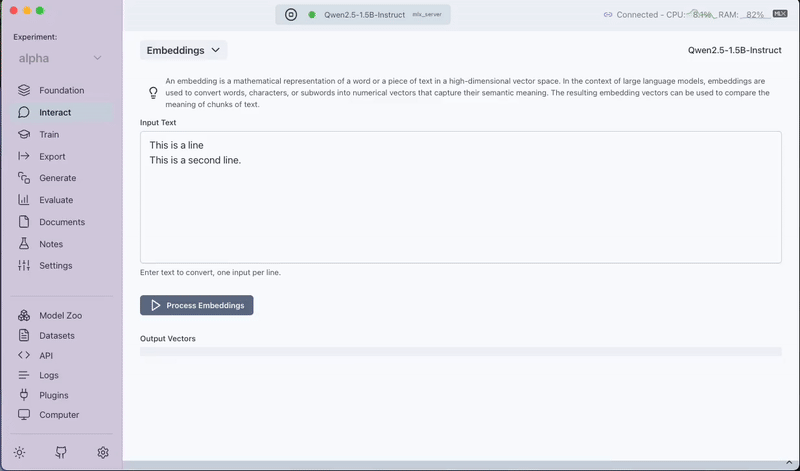Click the Foundation layers icon
800x471 pixels.
pos(24,90)
